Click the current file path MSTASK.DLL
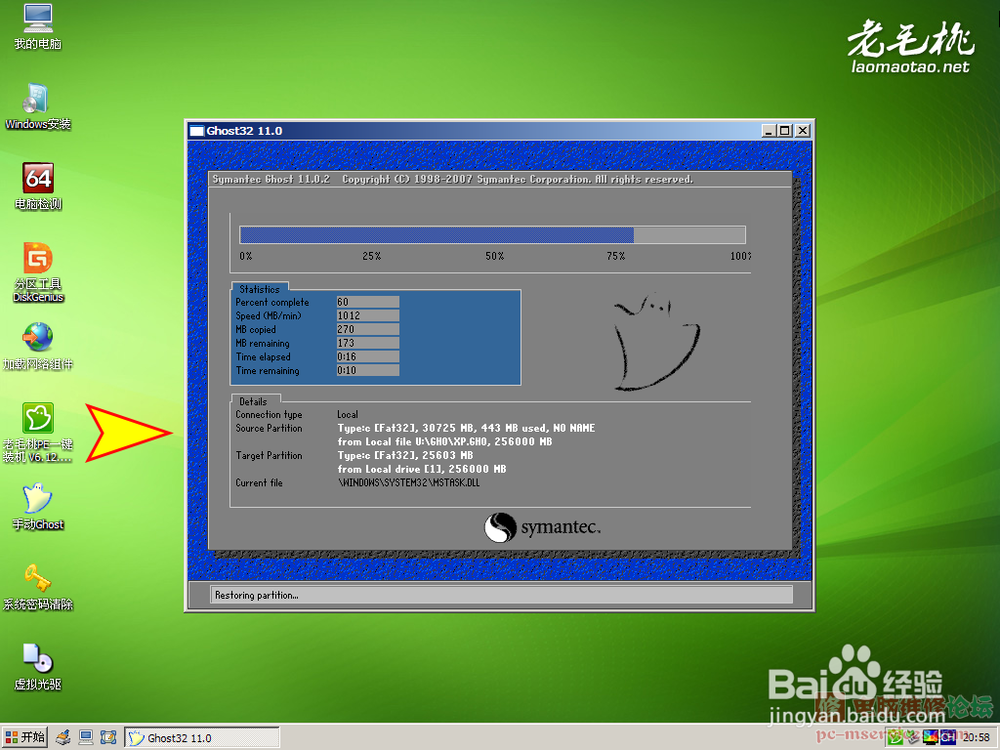 pos(409,483)
